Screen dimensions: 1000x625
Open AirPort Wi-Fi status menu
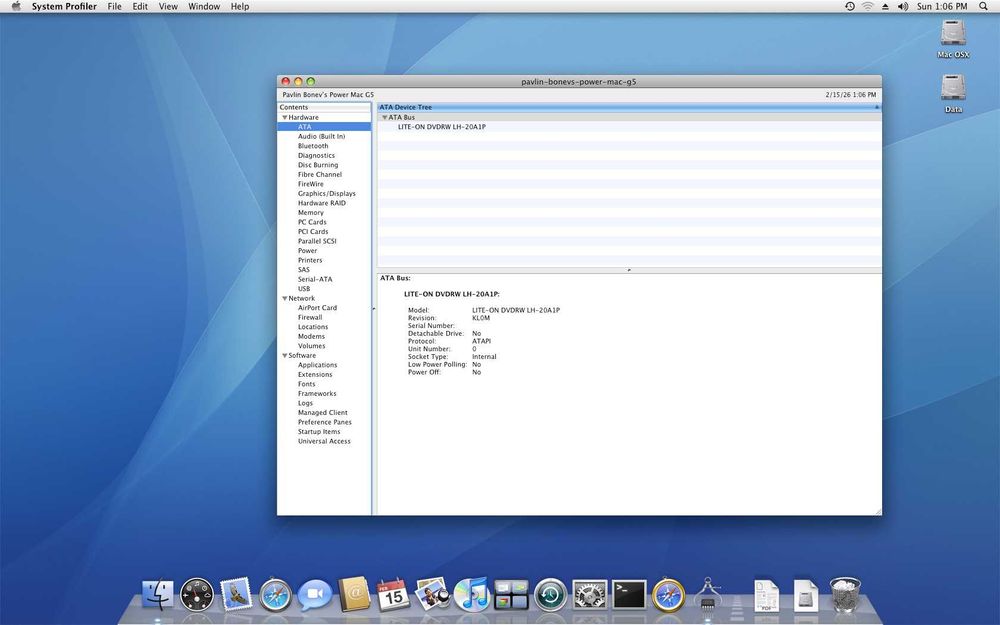868,6
